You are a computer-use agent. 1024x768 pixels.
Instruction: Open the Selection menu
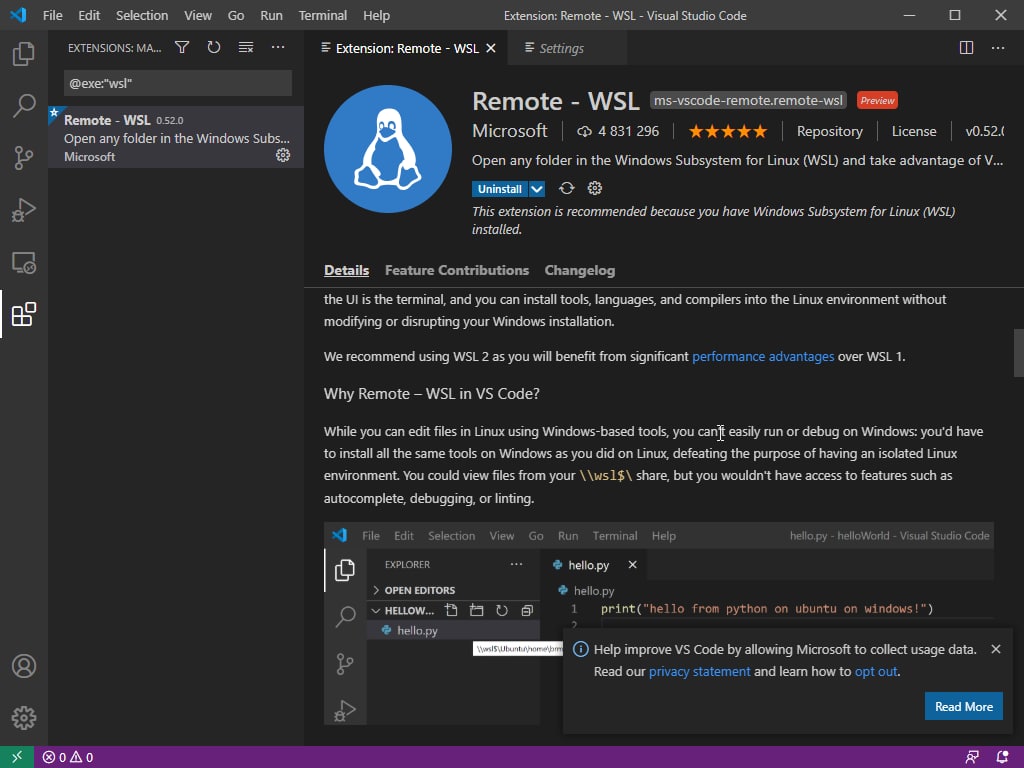click(x=142, y=15)
